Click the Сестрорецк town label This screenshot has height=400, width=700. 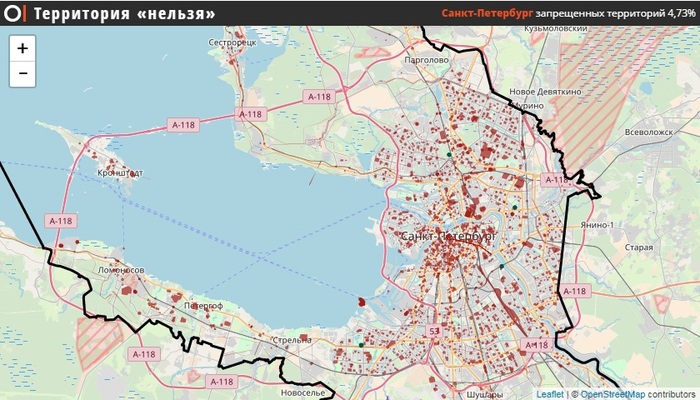coord(233,42)
